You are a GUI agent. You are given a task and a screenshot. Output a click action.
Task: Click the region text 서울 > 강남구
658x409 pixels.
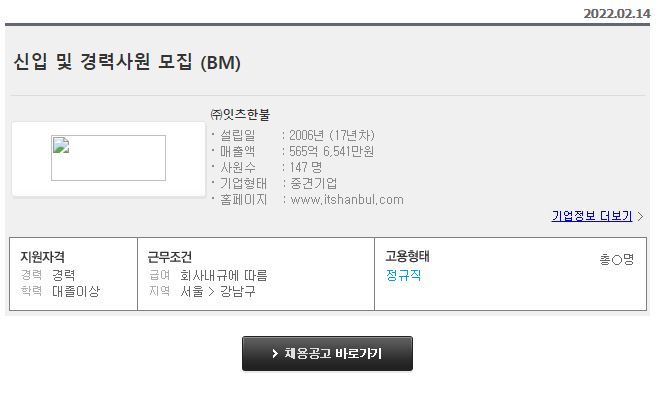tap(218, 291)
